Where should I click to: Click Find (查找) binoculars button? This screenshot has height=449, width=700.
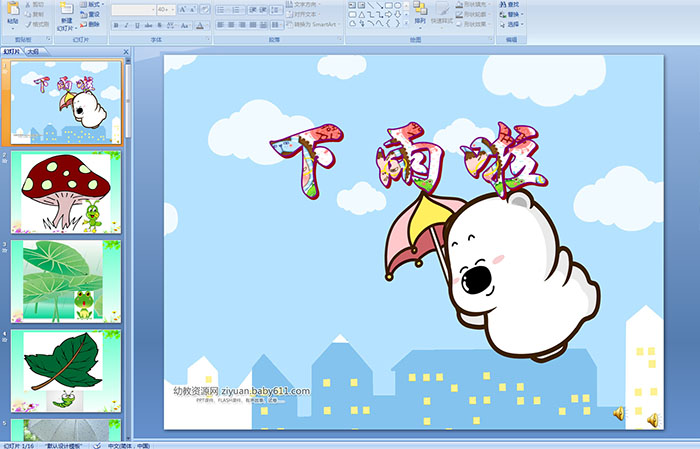point(509,4)
